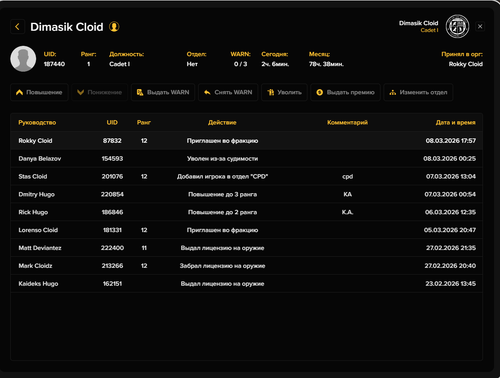Click the Уволить button
The image size is (500, 378).
point(284,92)
